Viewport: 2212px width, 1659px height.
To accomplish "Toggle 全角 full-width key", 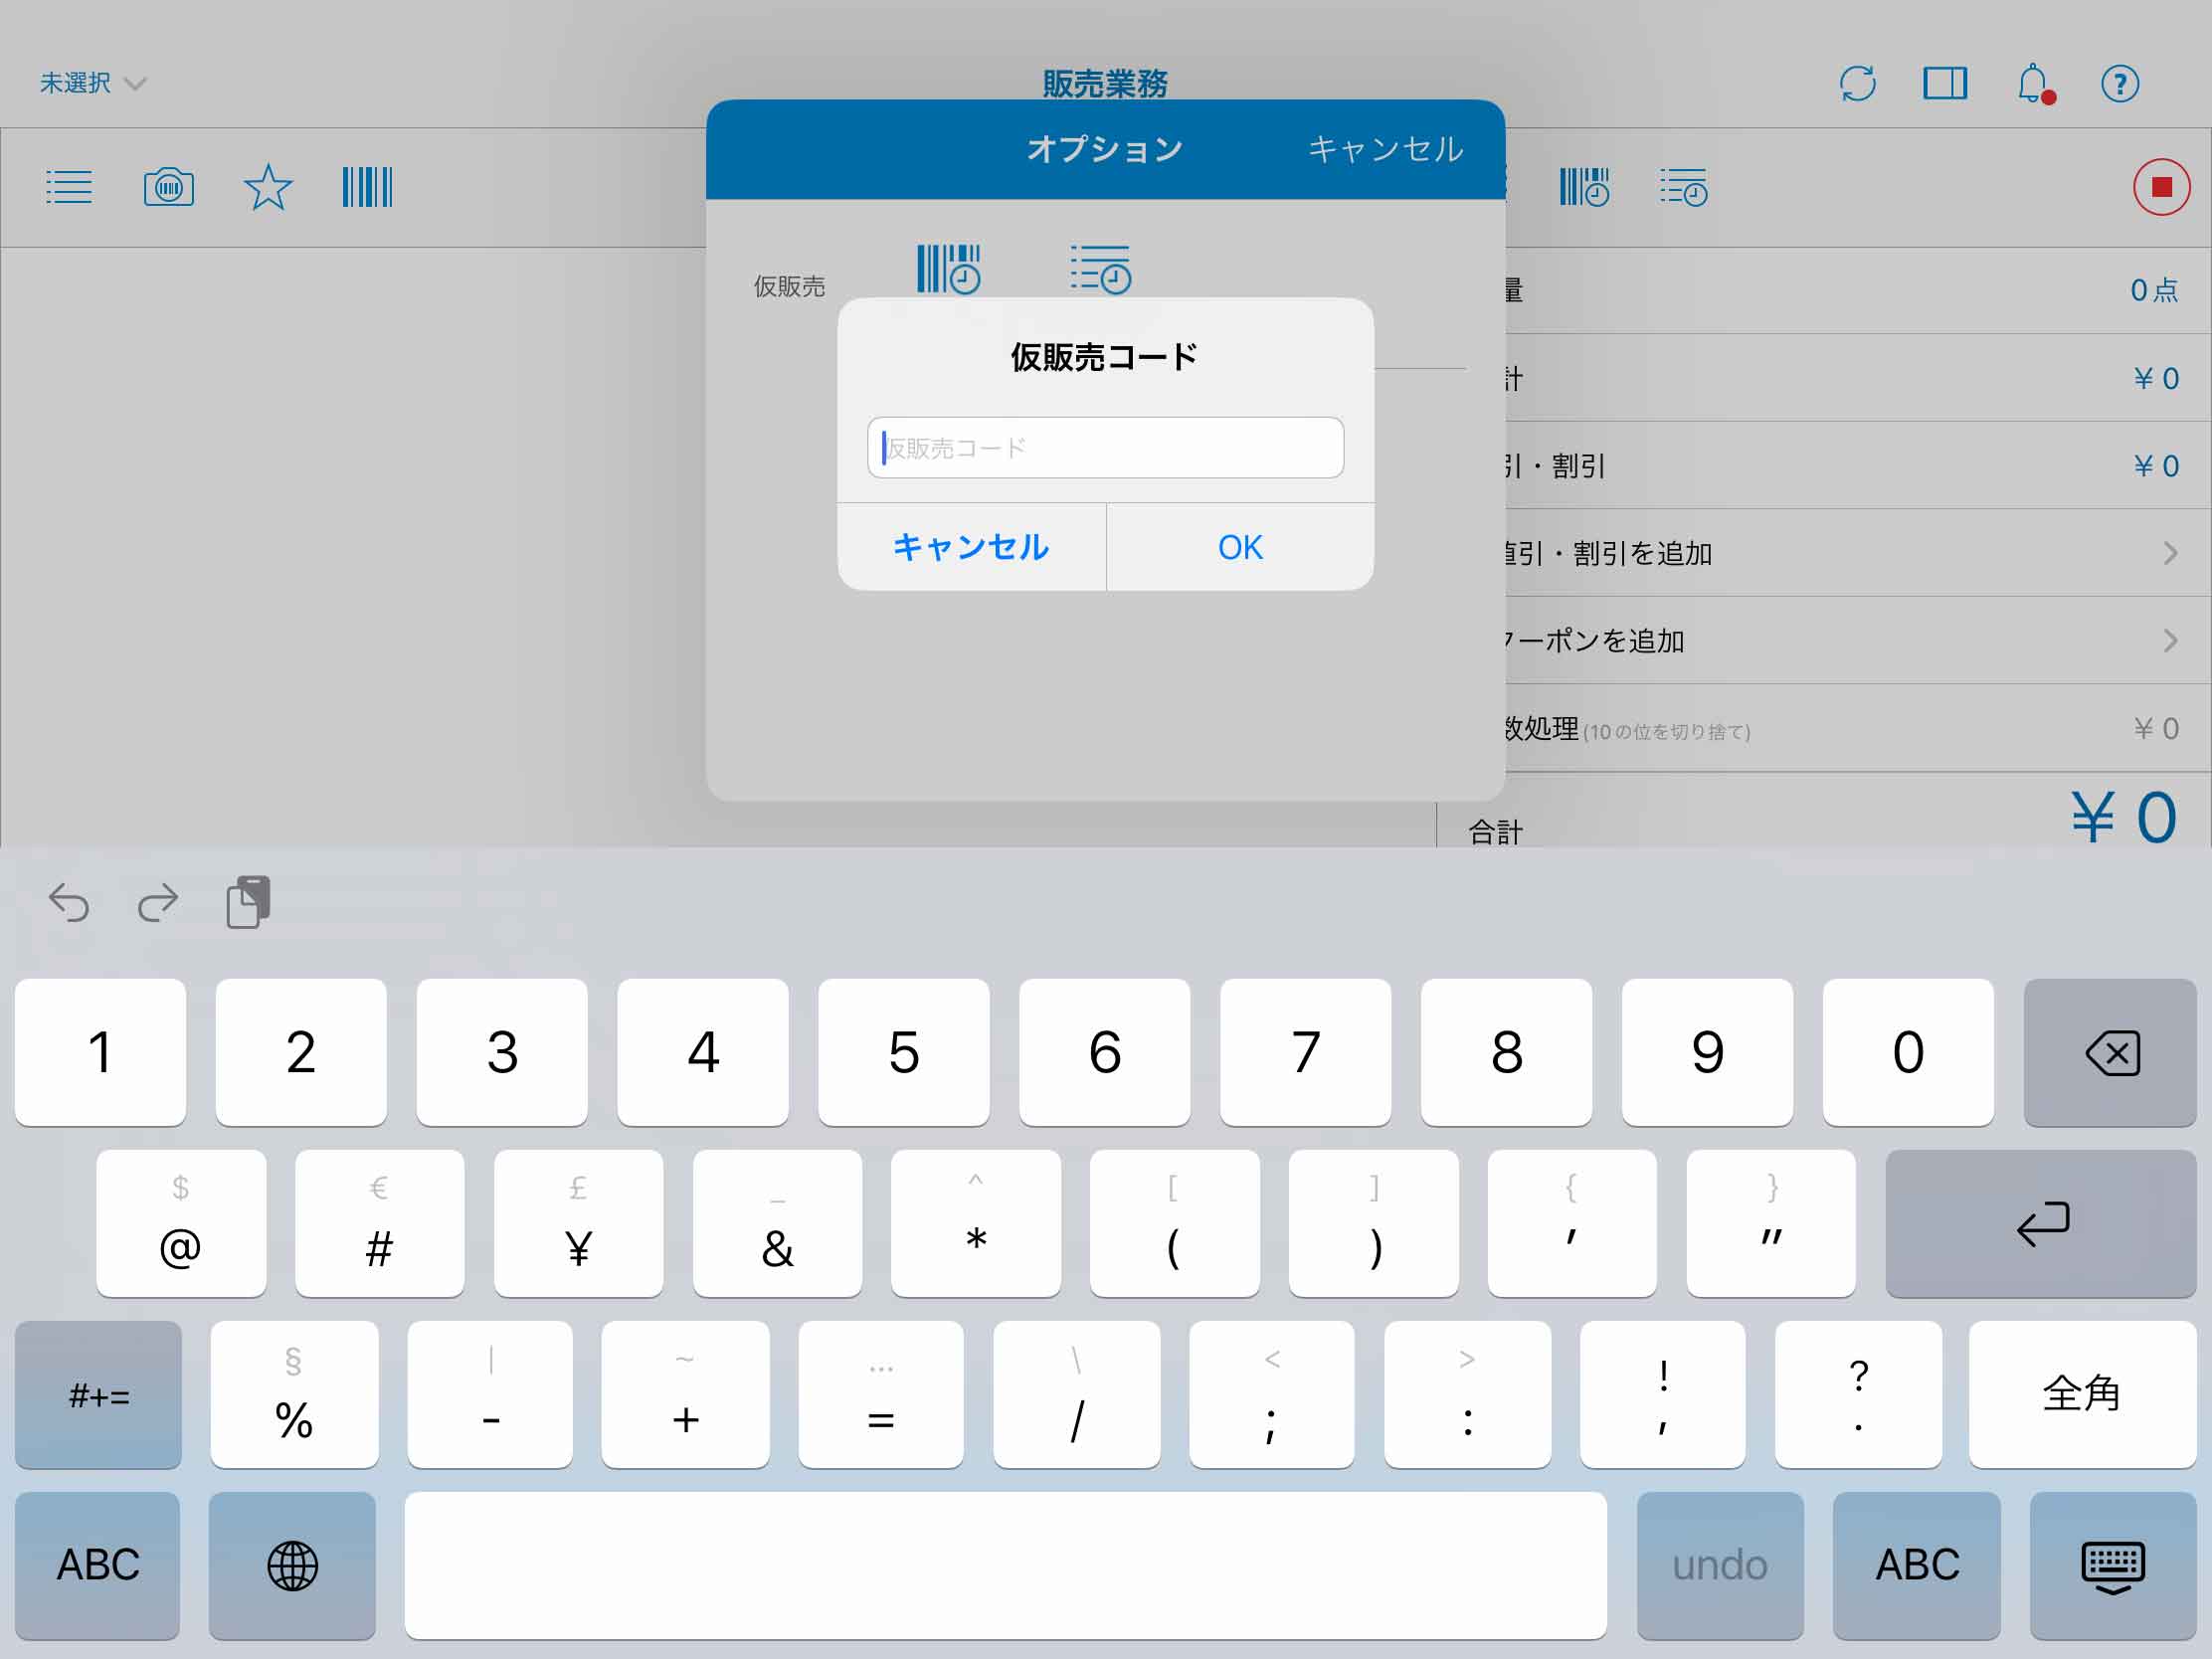I will click(x=2081, y=1394).
